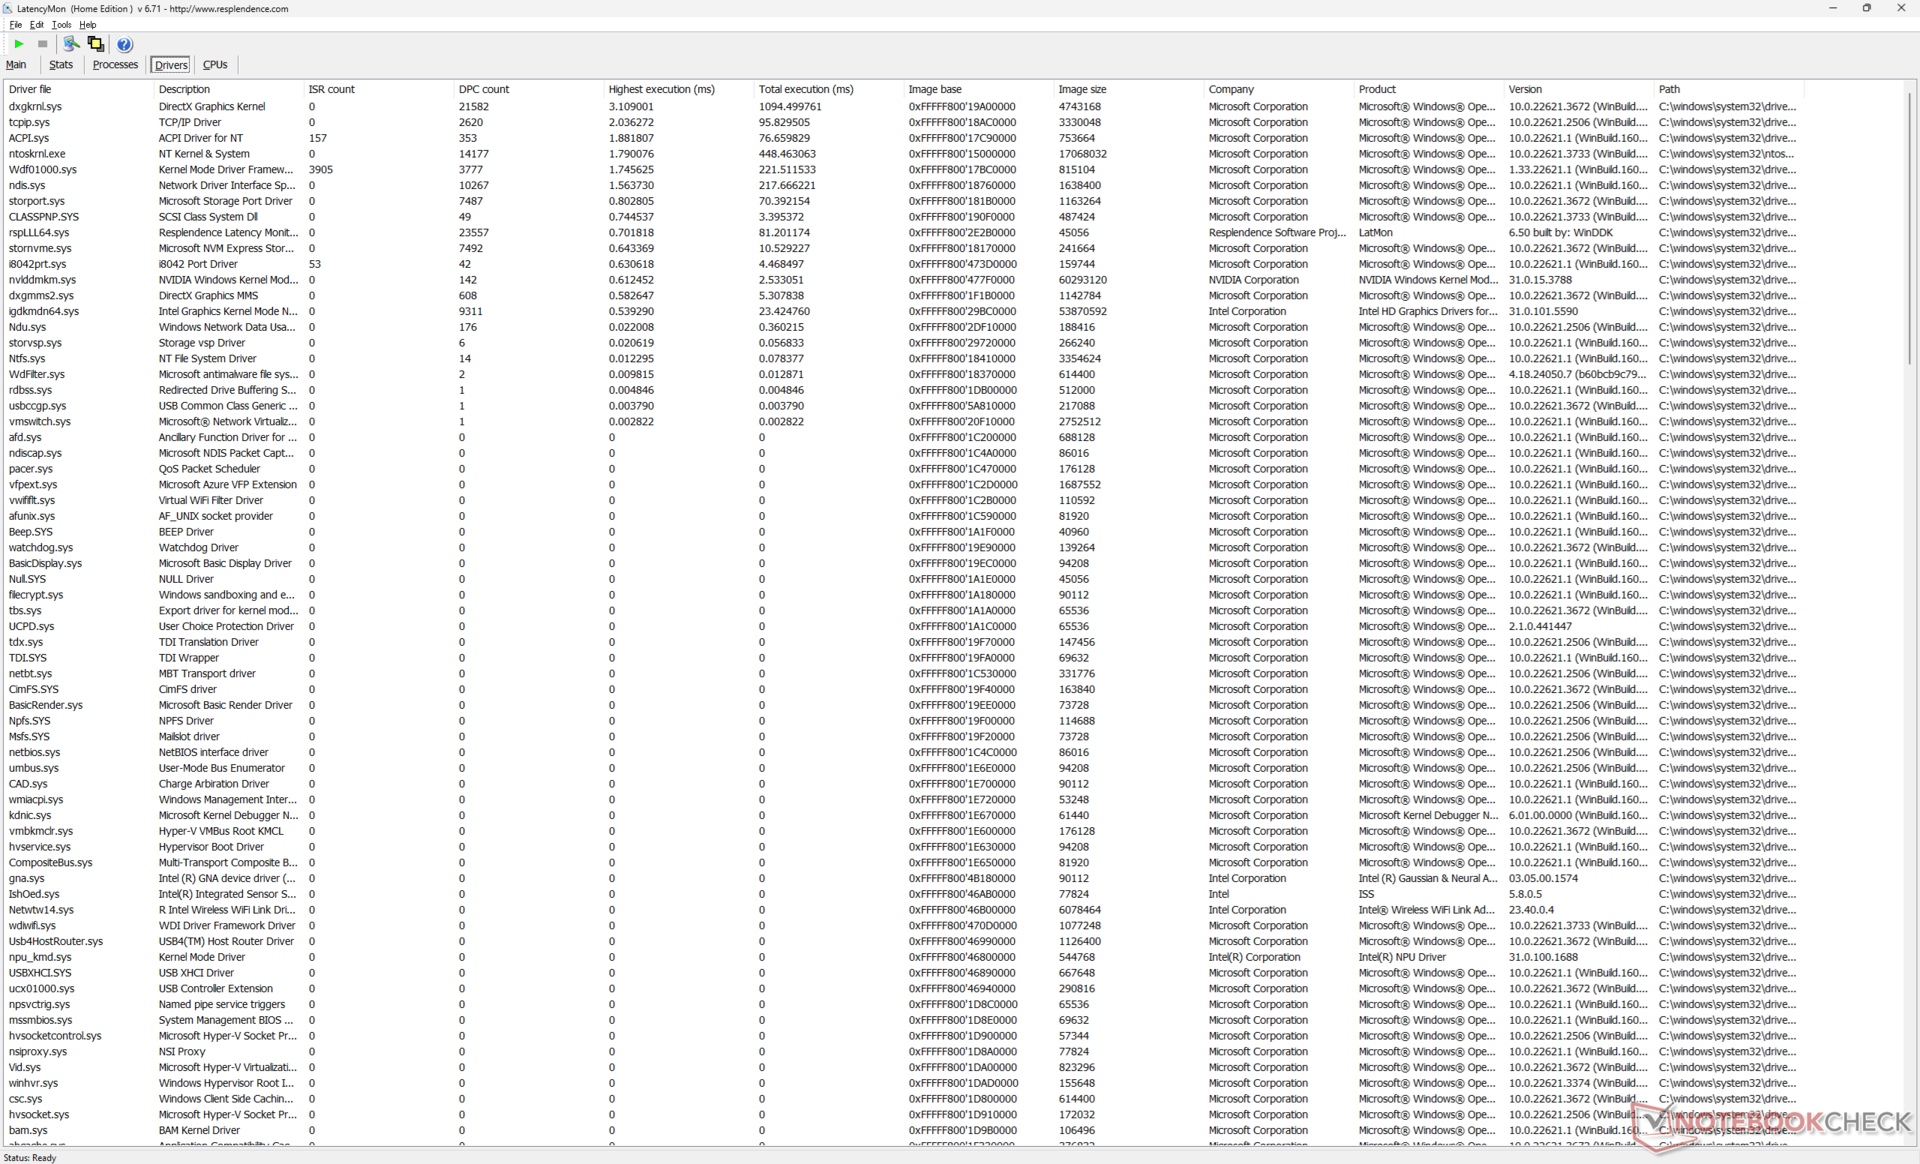Open the options icon with computer and wrench
This screenshot has height=1164, width=1920.
coord(71,44)
